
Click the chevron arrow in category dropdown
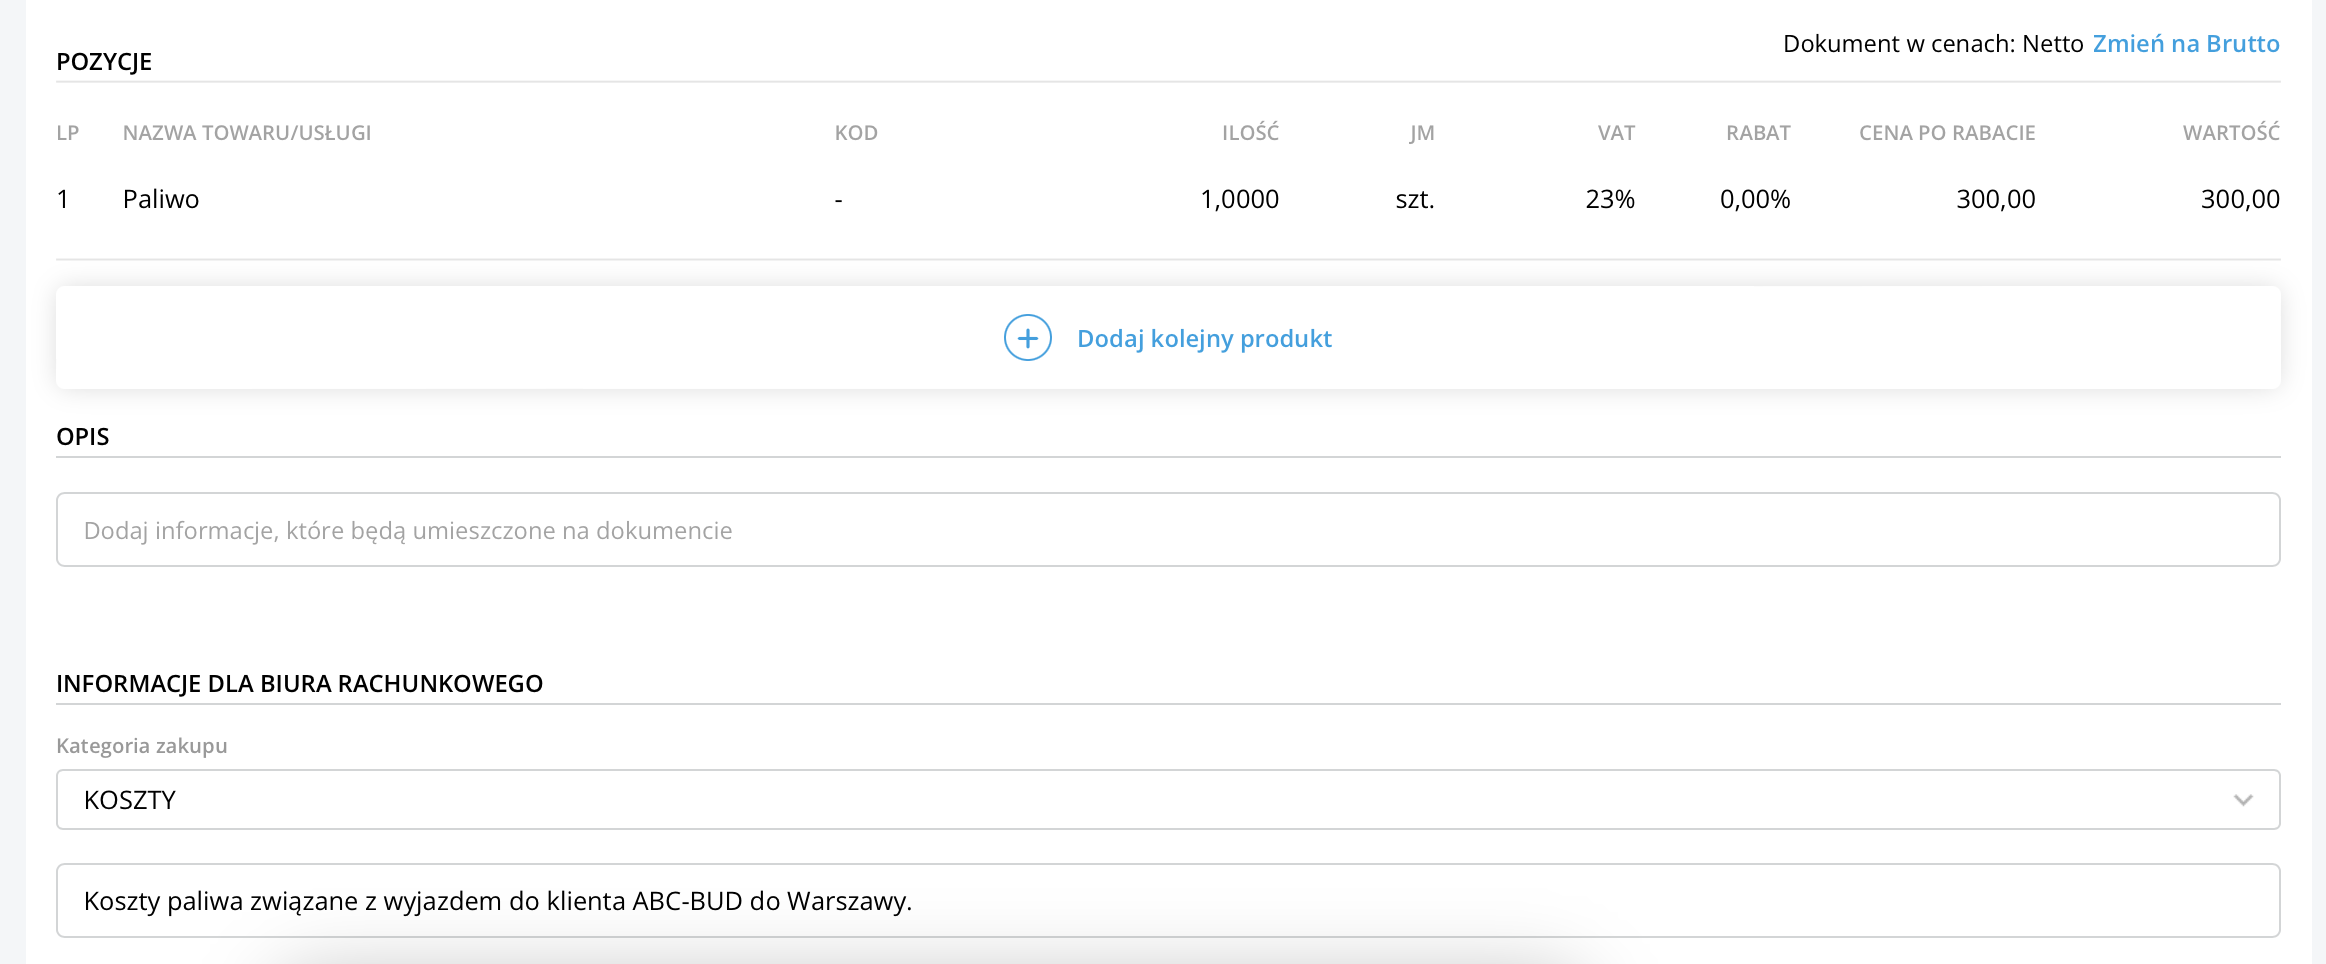tap(2242, 800)
